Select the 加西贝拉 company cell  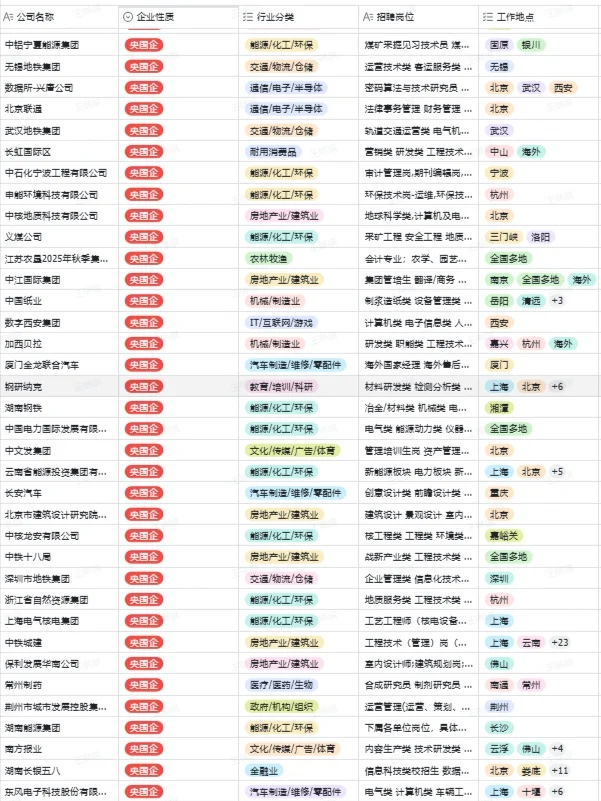tap(59, 344)
